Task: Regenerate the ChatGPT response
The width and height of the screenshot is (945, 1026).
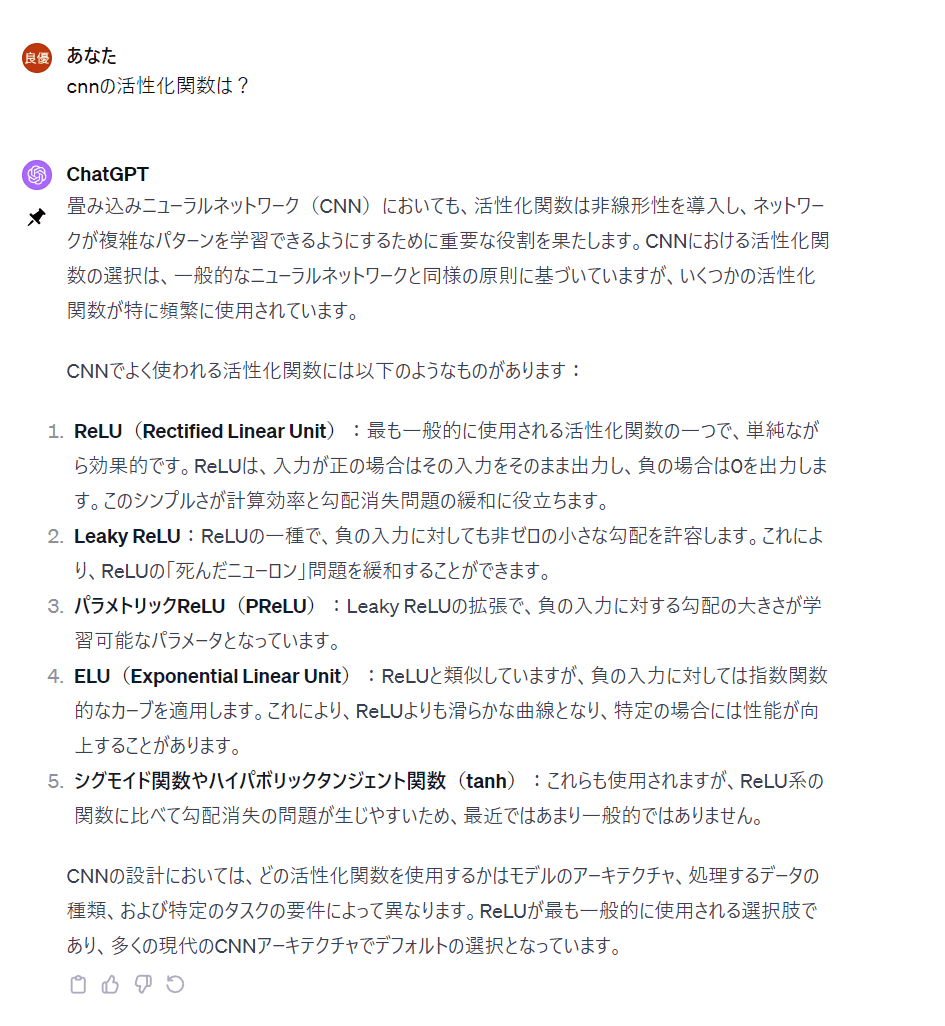Action: pyautogui.click(x=175, y=984)
